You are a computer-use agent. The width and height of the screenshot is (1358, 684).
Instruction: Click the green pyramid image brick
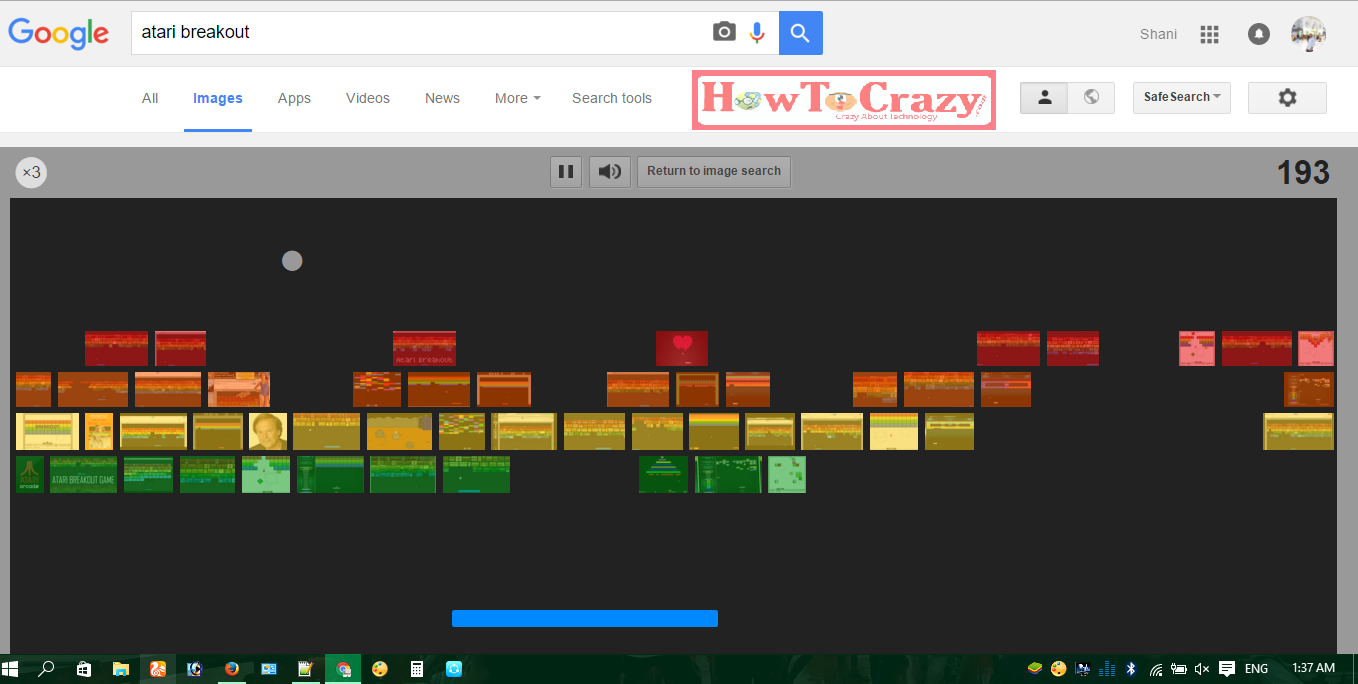tap(664, 475)
